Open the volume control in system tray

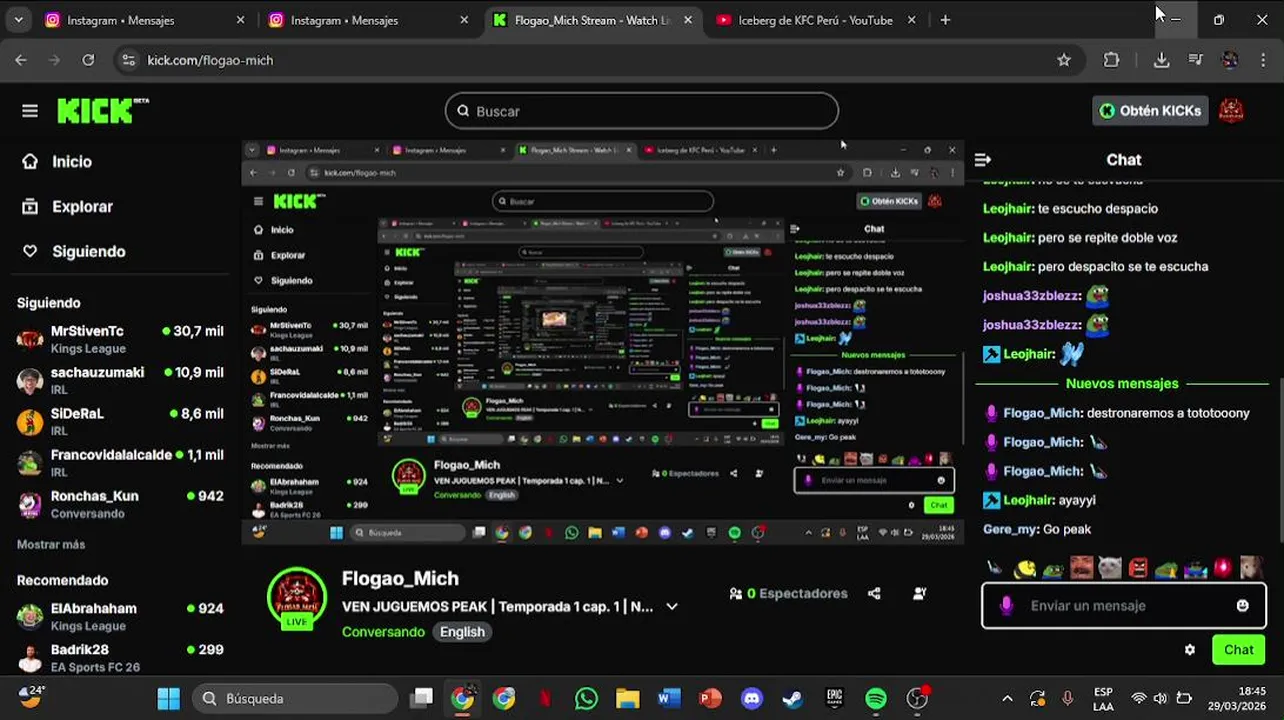[1160, 698]
